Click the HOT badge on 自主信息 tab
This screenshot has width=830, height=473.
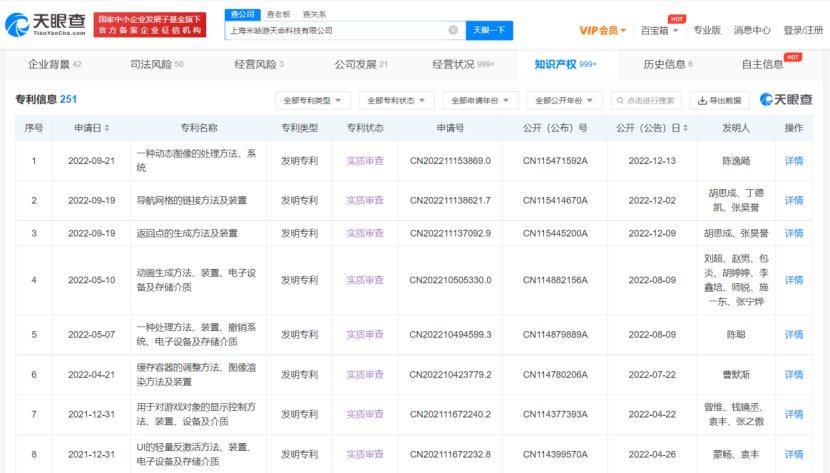point(792,57)
